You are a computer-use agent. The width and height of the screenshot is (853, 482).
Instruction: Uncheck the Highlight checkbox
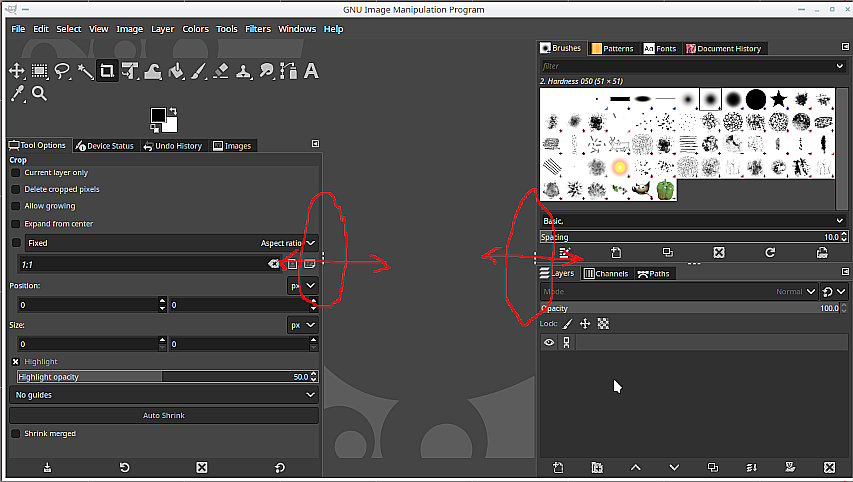(16, 362)
